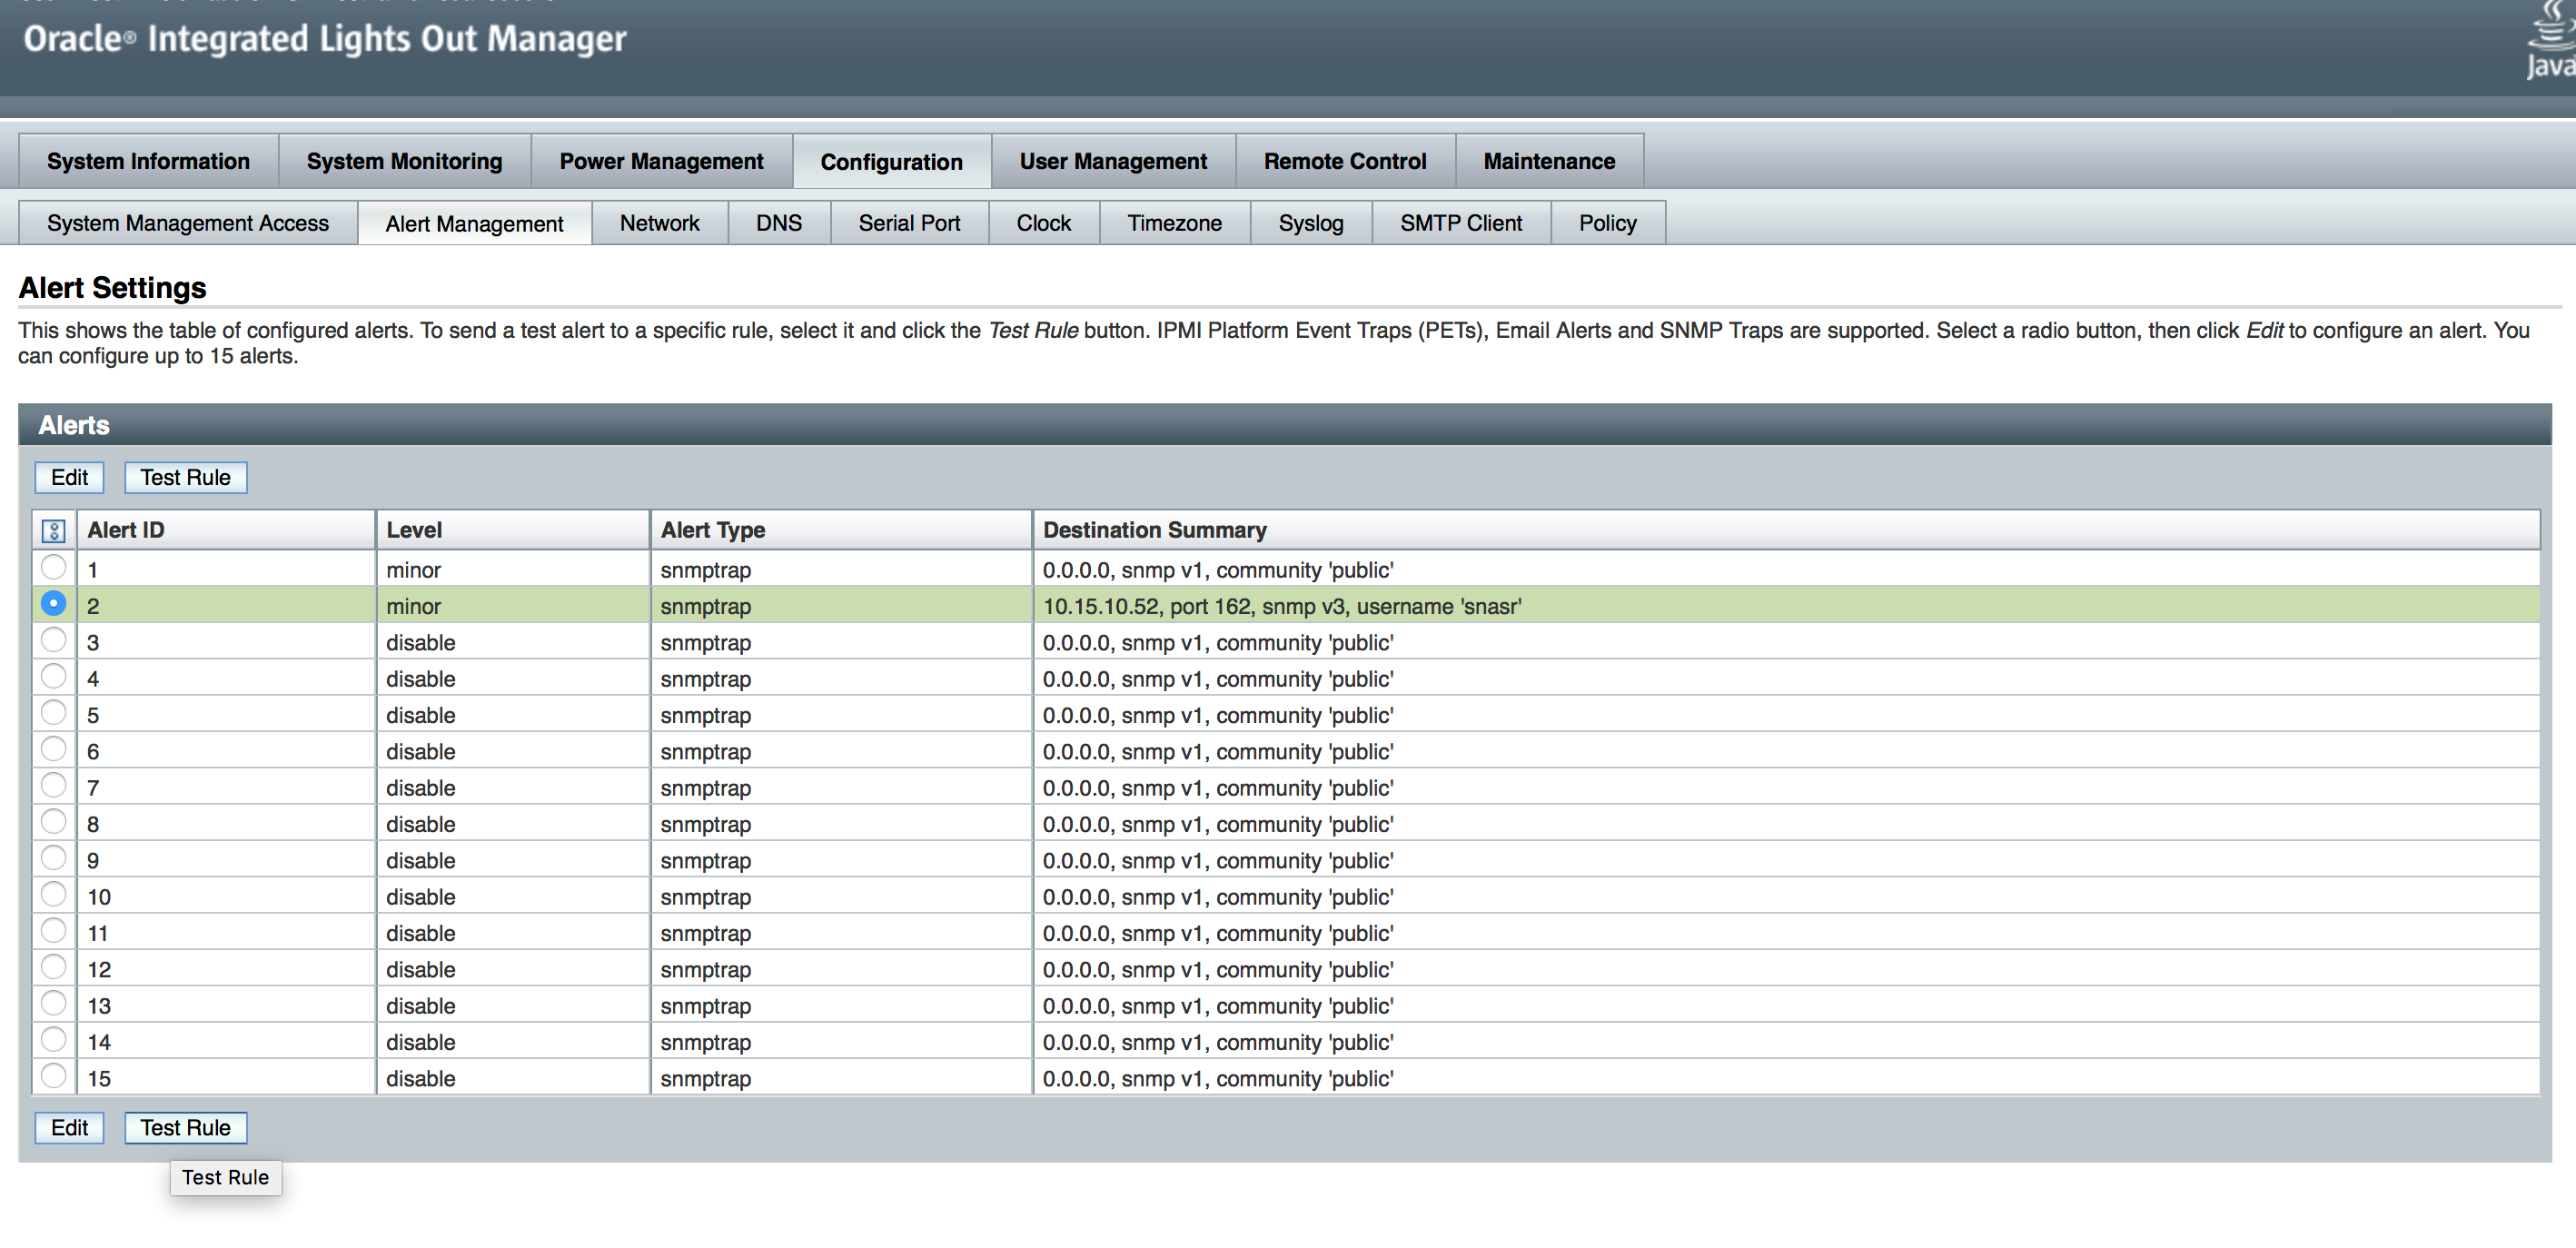Click the selection column header icon
The height and width of the screenshot is (1248, 2576).
[x=54, y=530]
